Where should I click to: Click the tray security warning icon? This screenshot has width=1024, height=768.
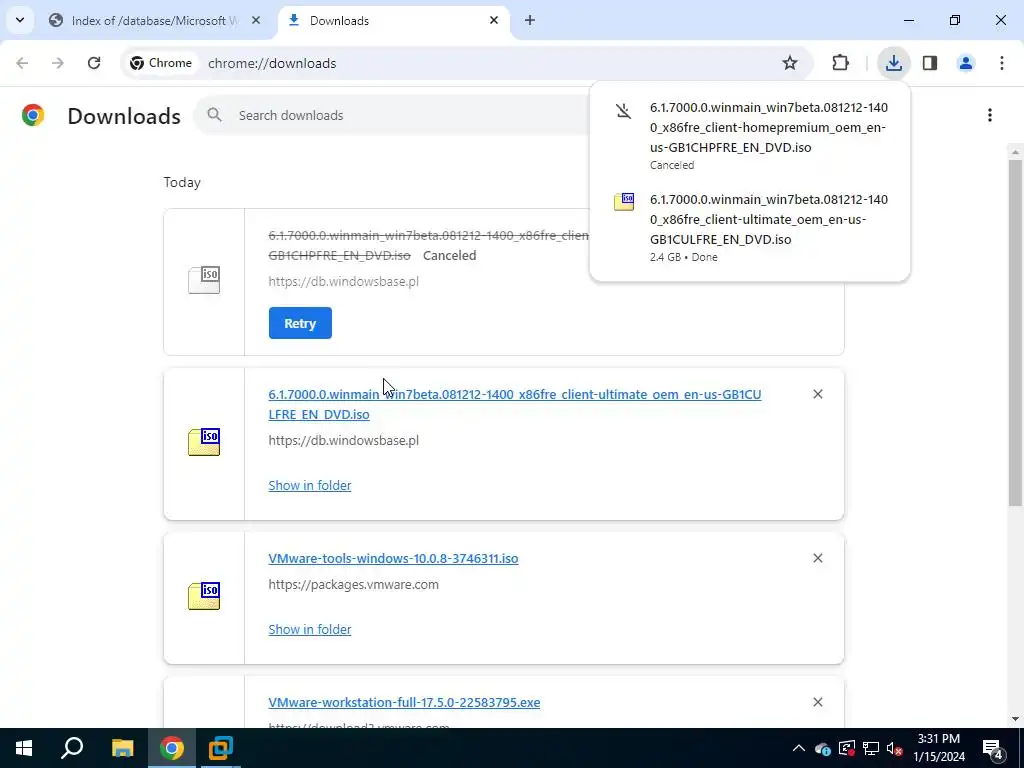click(847, 748)
